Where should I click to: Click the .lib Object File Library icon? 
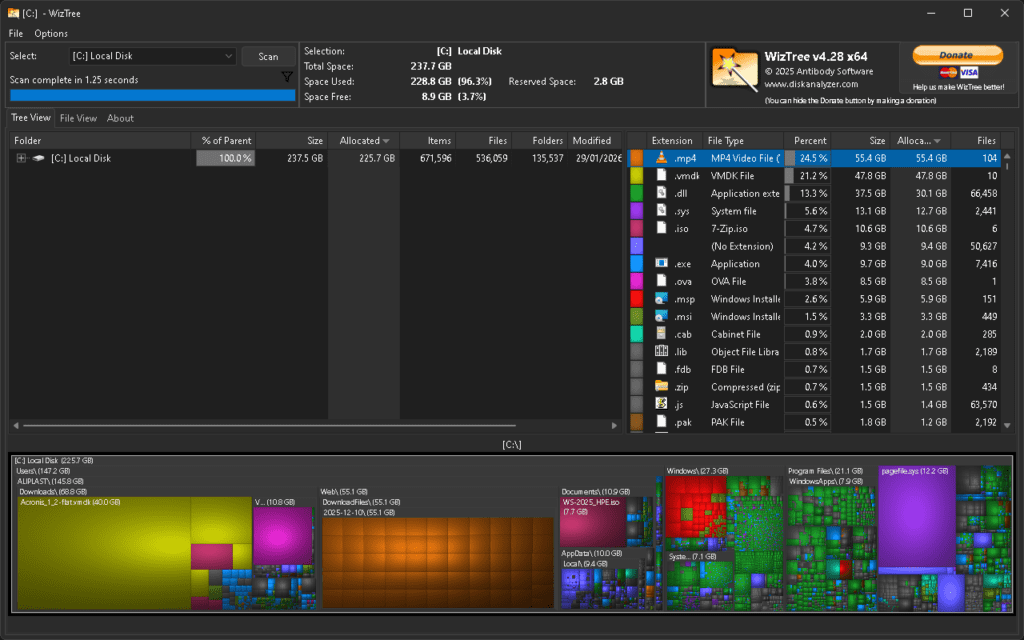pos(661,351)
